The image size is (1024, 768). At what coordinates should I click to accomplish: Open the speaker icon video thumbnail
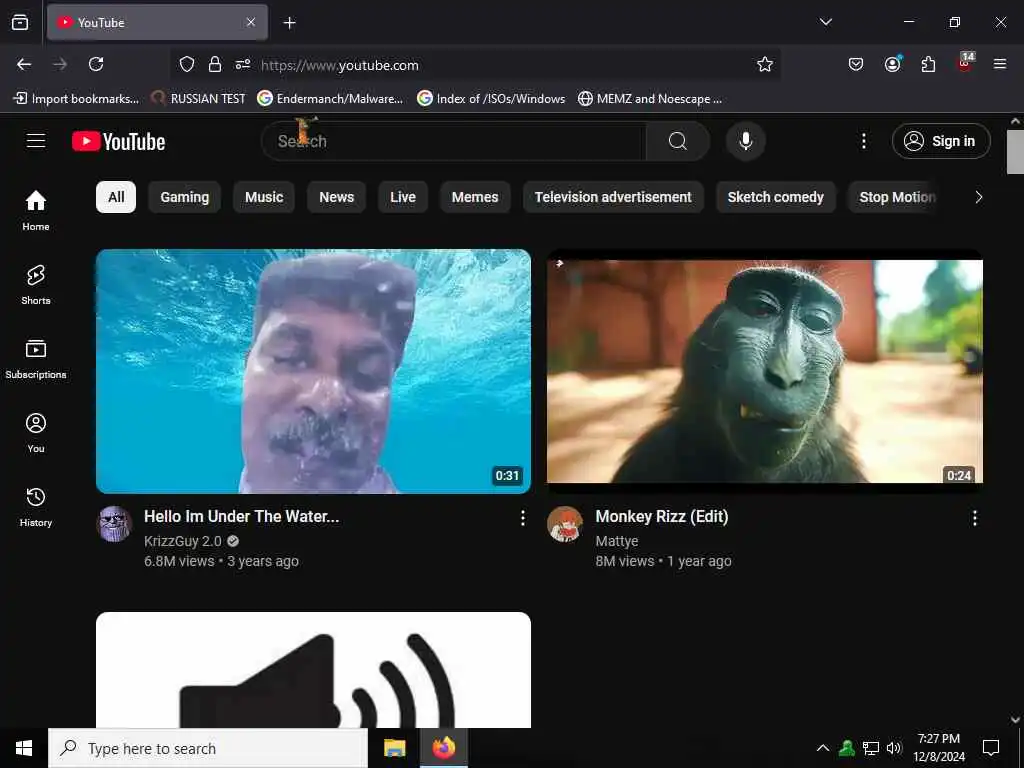[313, 669]
